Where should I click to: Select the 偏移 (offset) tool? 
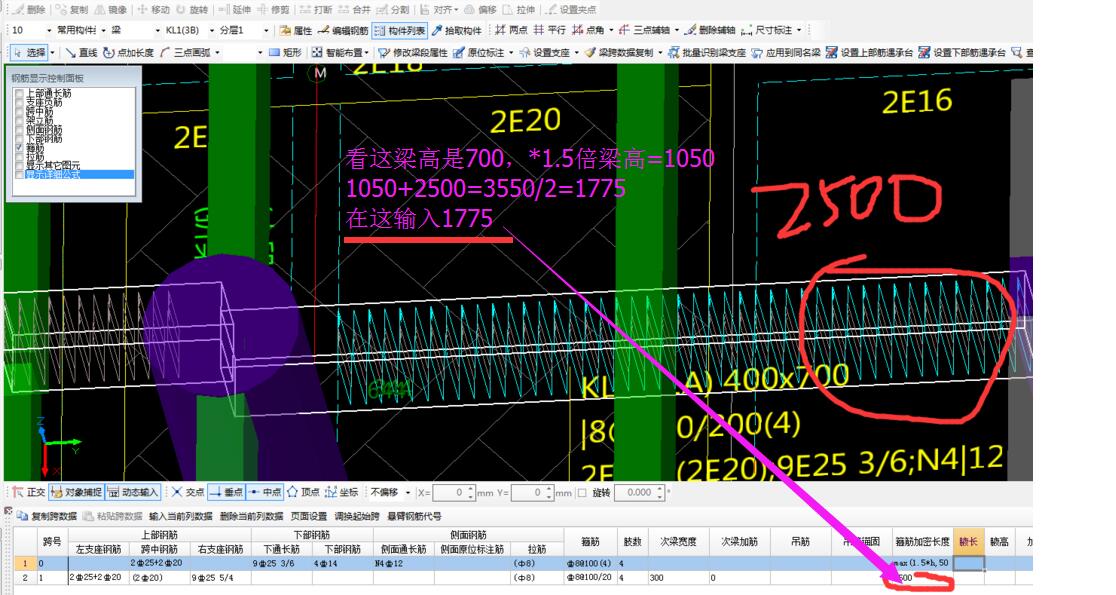pos(480,10)
